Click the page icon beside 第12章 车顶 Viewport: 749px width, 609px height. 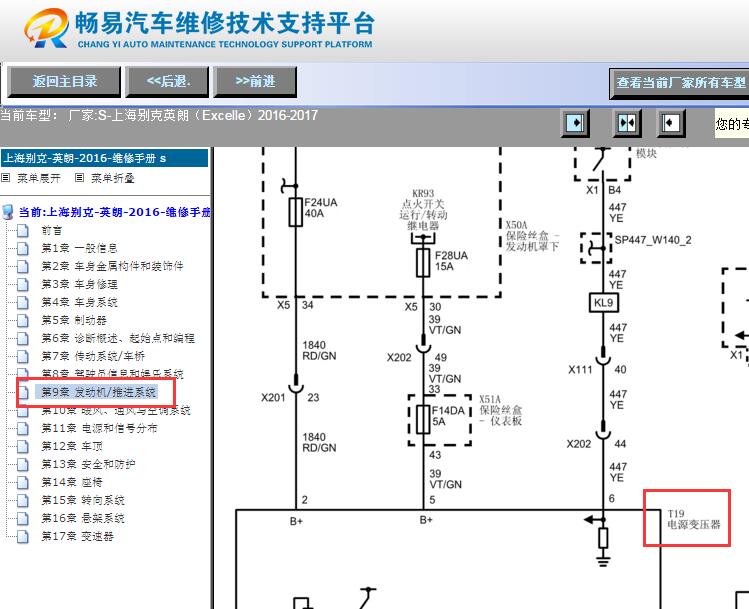tap(22, 446)
